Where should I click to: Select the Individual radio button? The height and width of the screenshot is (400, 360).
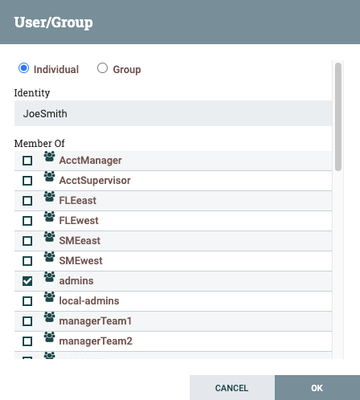tap(23, 68)
